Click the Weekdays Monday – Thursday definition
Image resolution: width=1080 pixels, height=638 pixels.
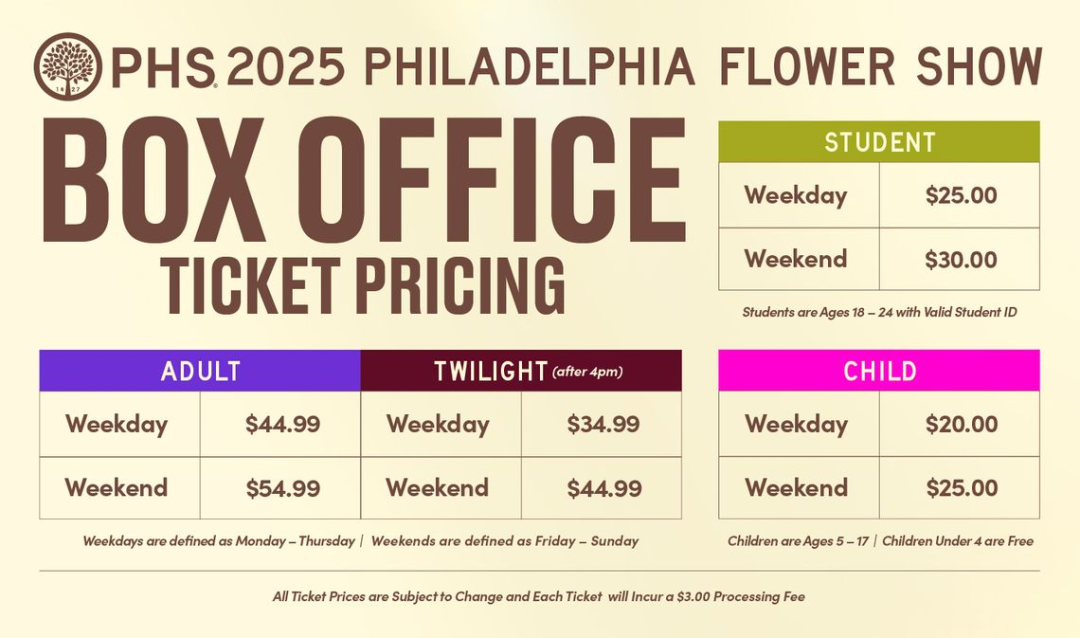(218, 541)
